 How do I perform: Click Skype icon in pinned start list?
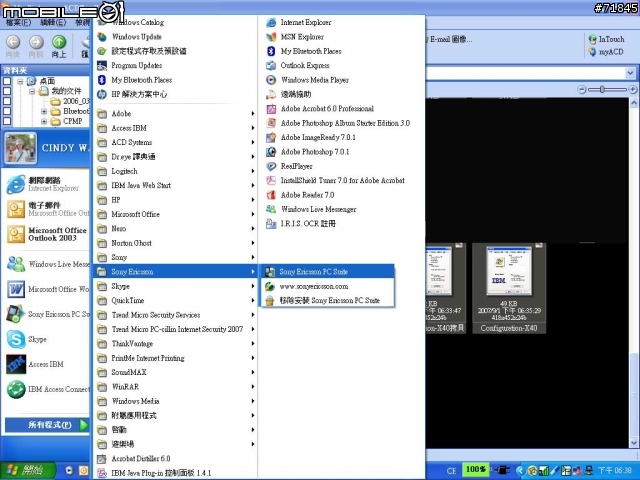click(16, 339)
